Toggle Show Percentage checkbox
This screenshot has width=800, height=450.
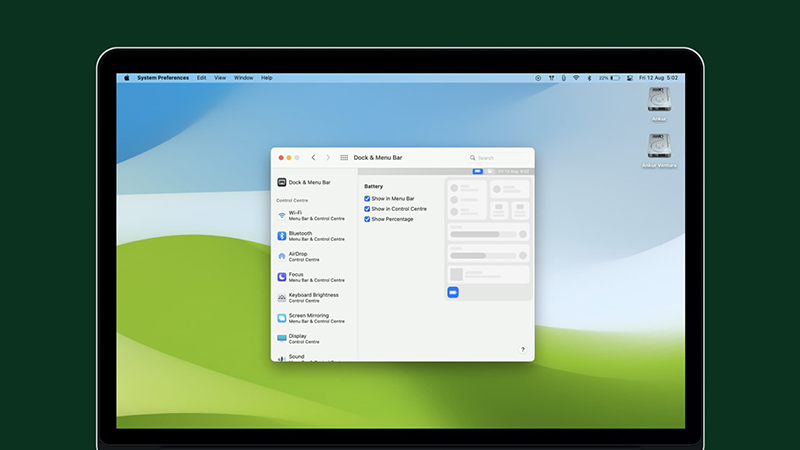click(x=367, y=219)
